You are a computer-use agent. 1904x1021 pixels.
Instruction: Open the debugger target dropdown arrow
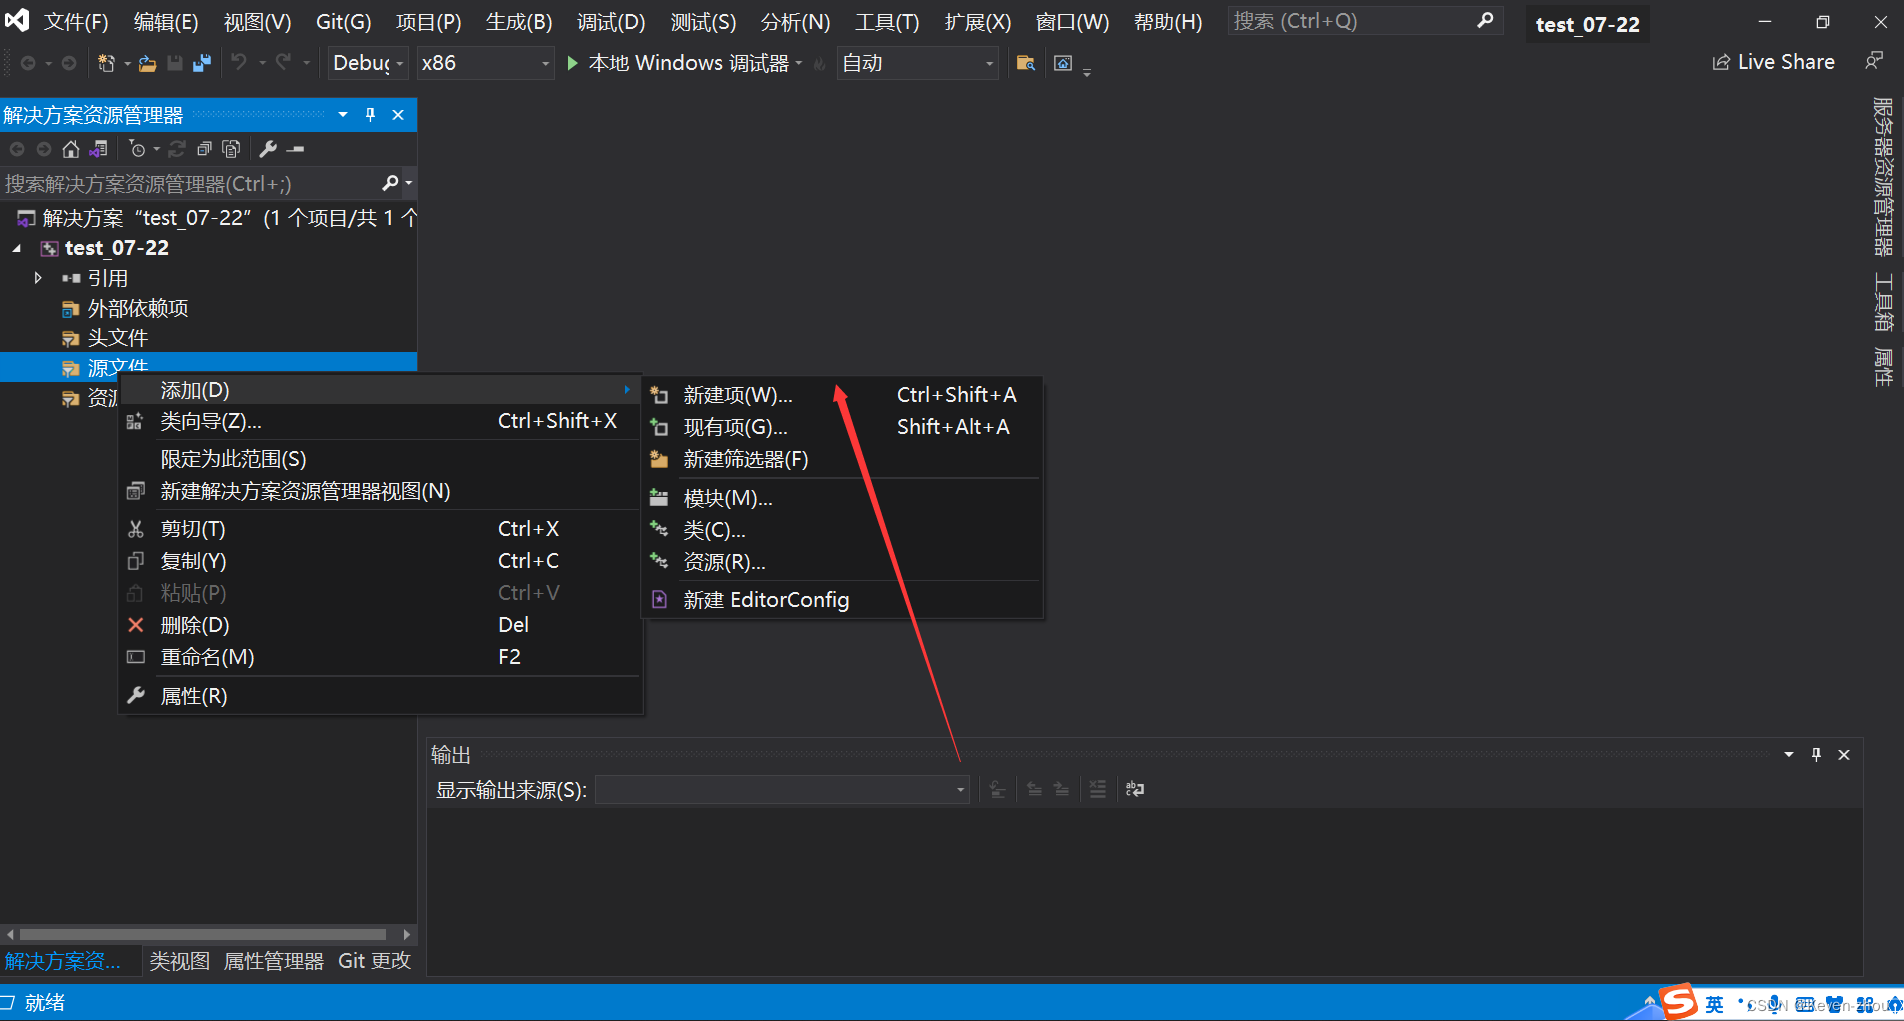799,63
